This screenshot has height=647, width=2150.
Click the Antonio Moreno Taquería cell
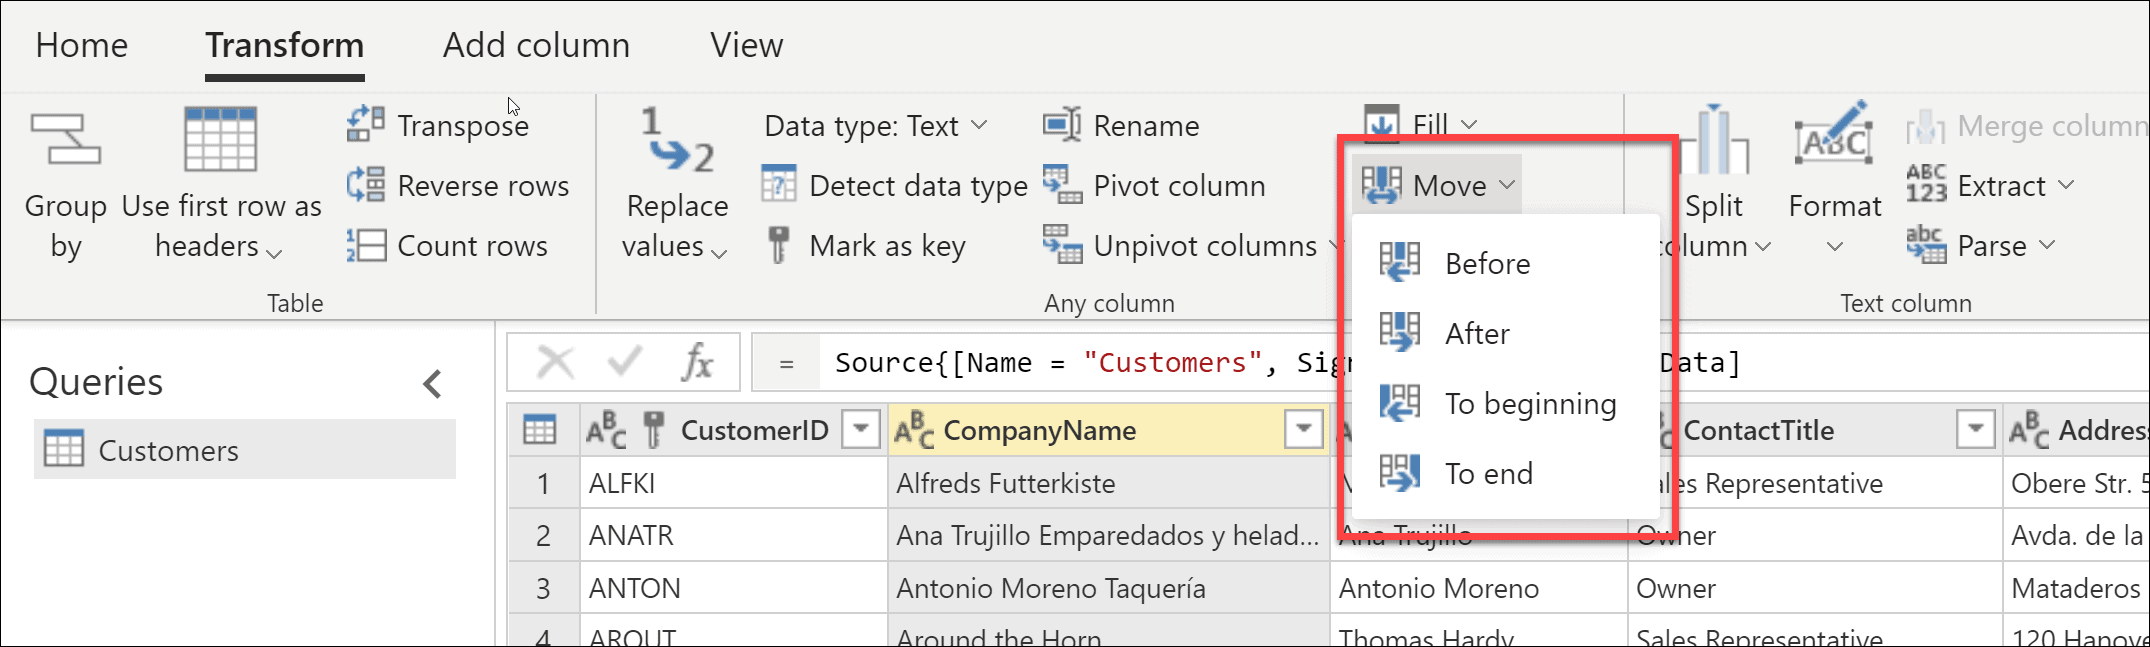point(1108,588)
